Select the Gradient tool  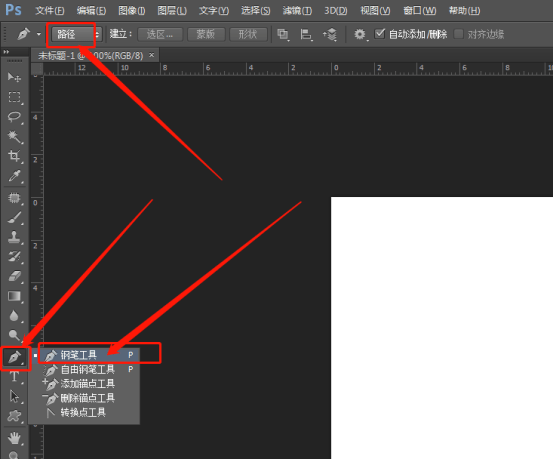point(14,296)
